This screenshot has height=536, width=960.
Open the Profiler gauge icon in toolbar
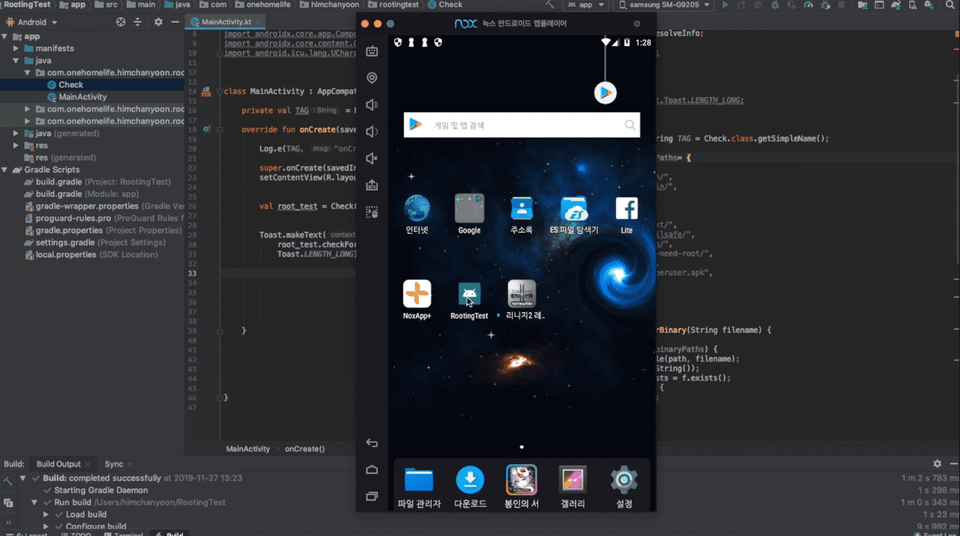(808, 4)
